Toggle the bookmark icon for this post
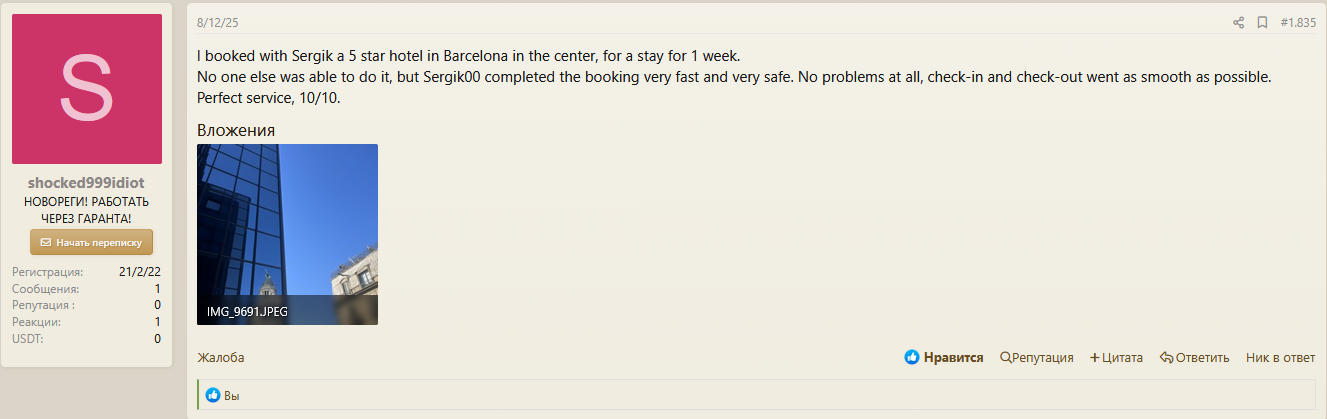This screenshot has width=1327, height=419. pyautogui.click(x=1262, y=23)
